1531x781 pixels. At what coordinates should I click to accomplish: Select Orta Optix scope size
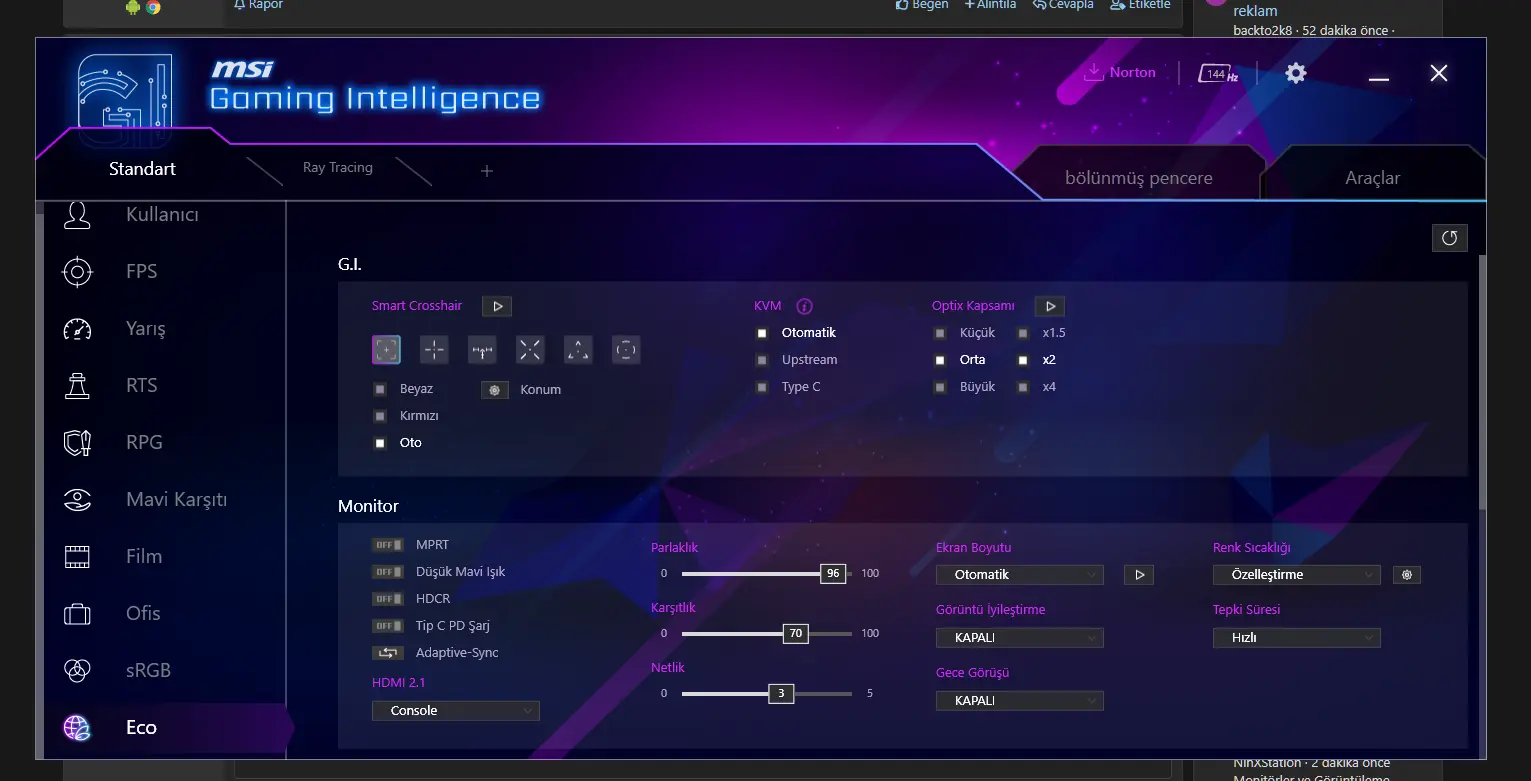click(x=940, y=360)
